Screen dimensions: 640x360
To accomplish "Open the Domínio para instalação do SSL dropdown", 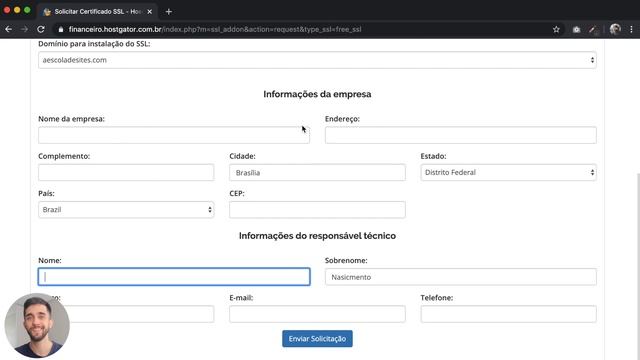I will pyautogui.click(x=317, y=60).
